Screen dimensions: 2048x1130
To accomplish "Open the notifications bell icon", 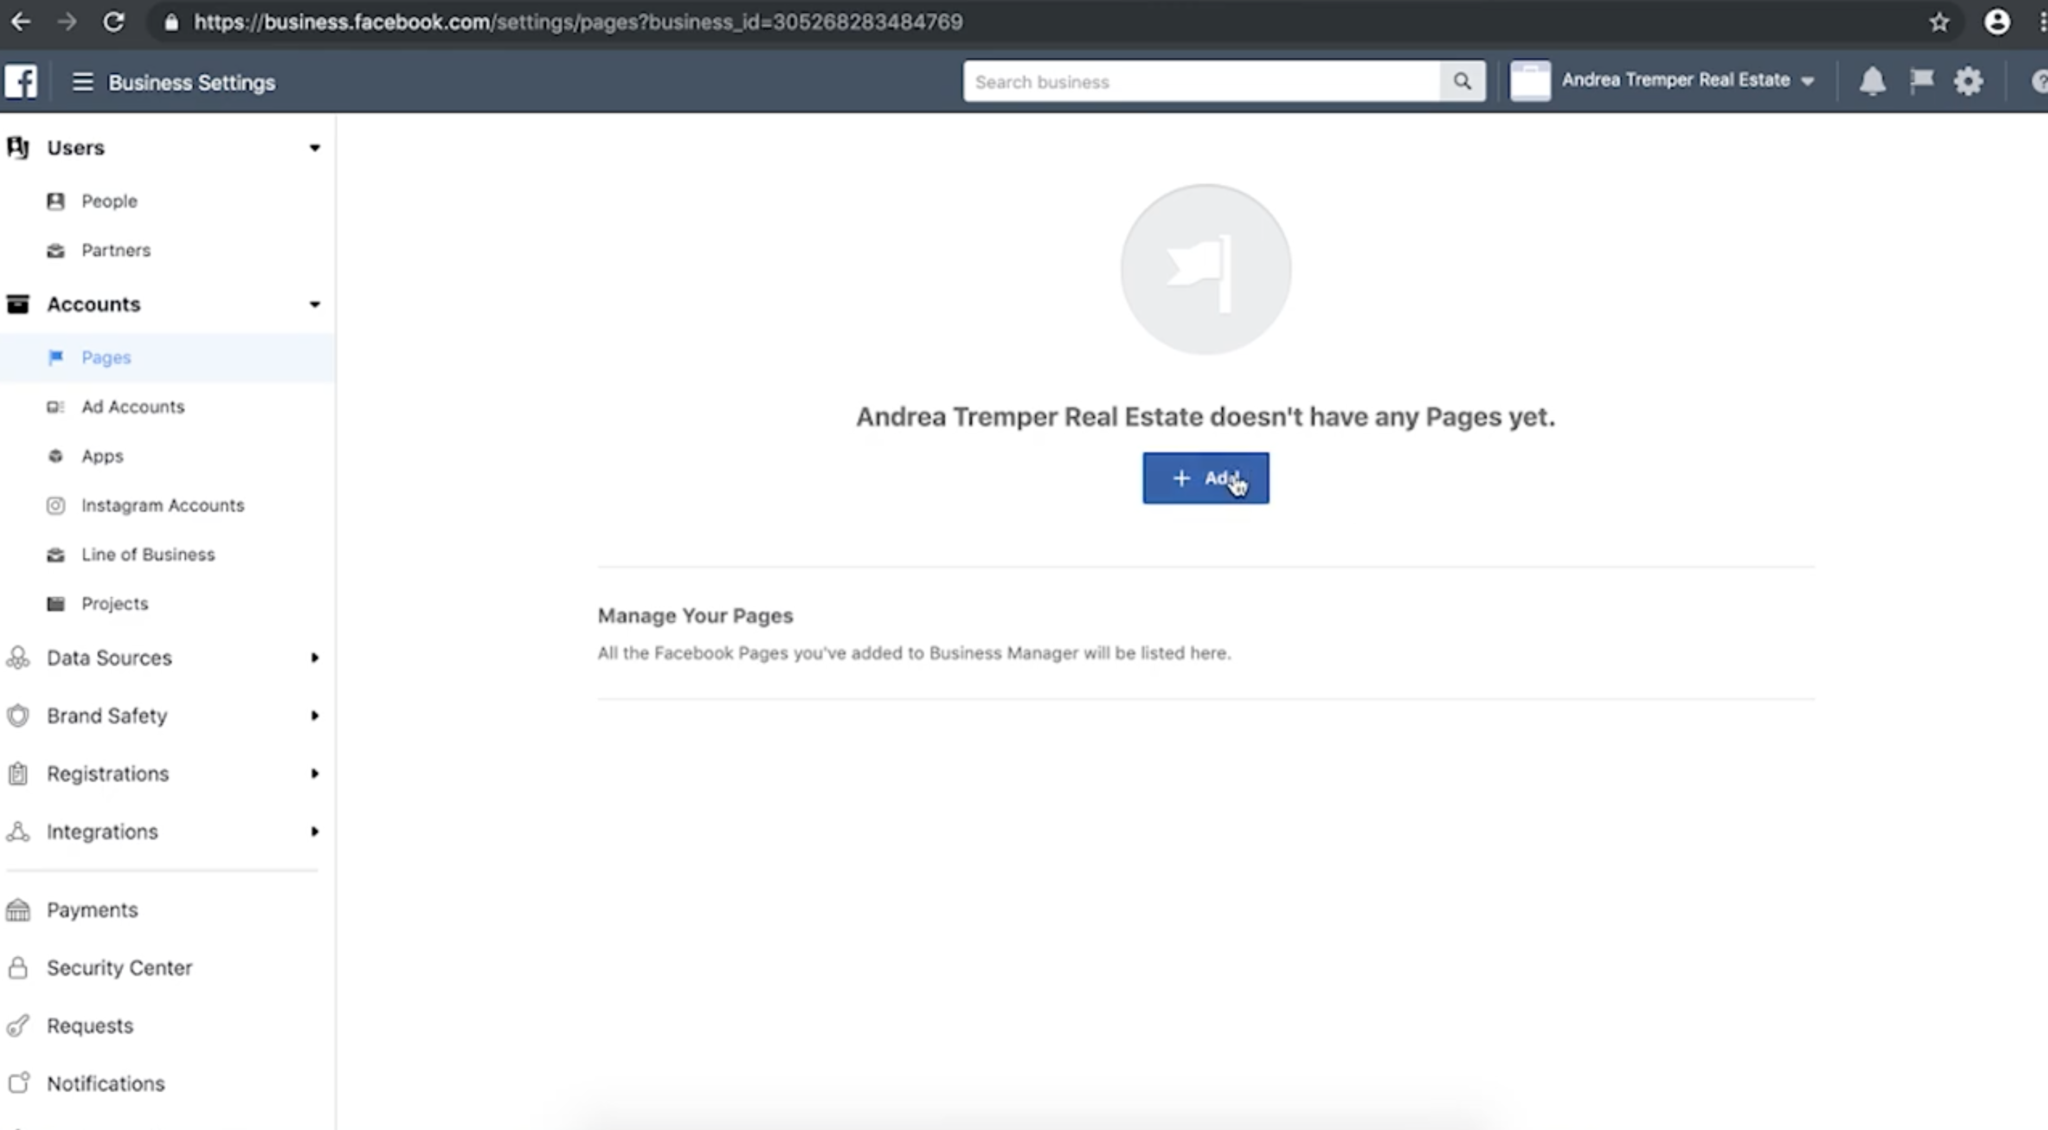I will click(x=1872, y=81).
